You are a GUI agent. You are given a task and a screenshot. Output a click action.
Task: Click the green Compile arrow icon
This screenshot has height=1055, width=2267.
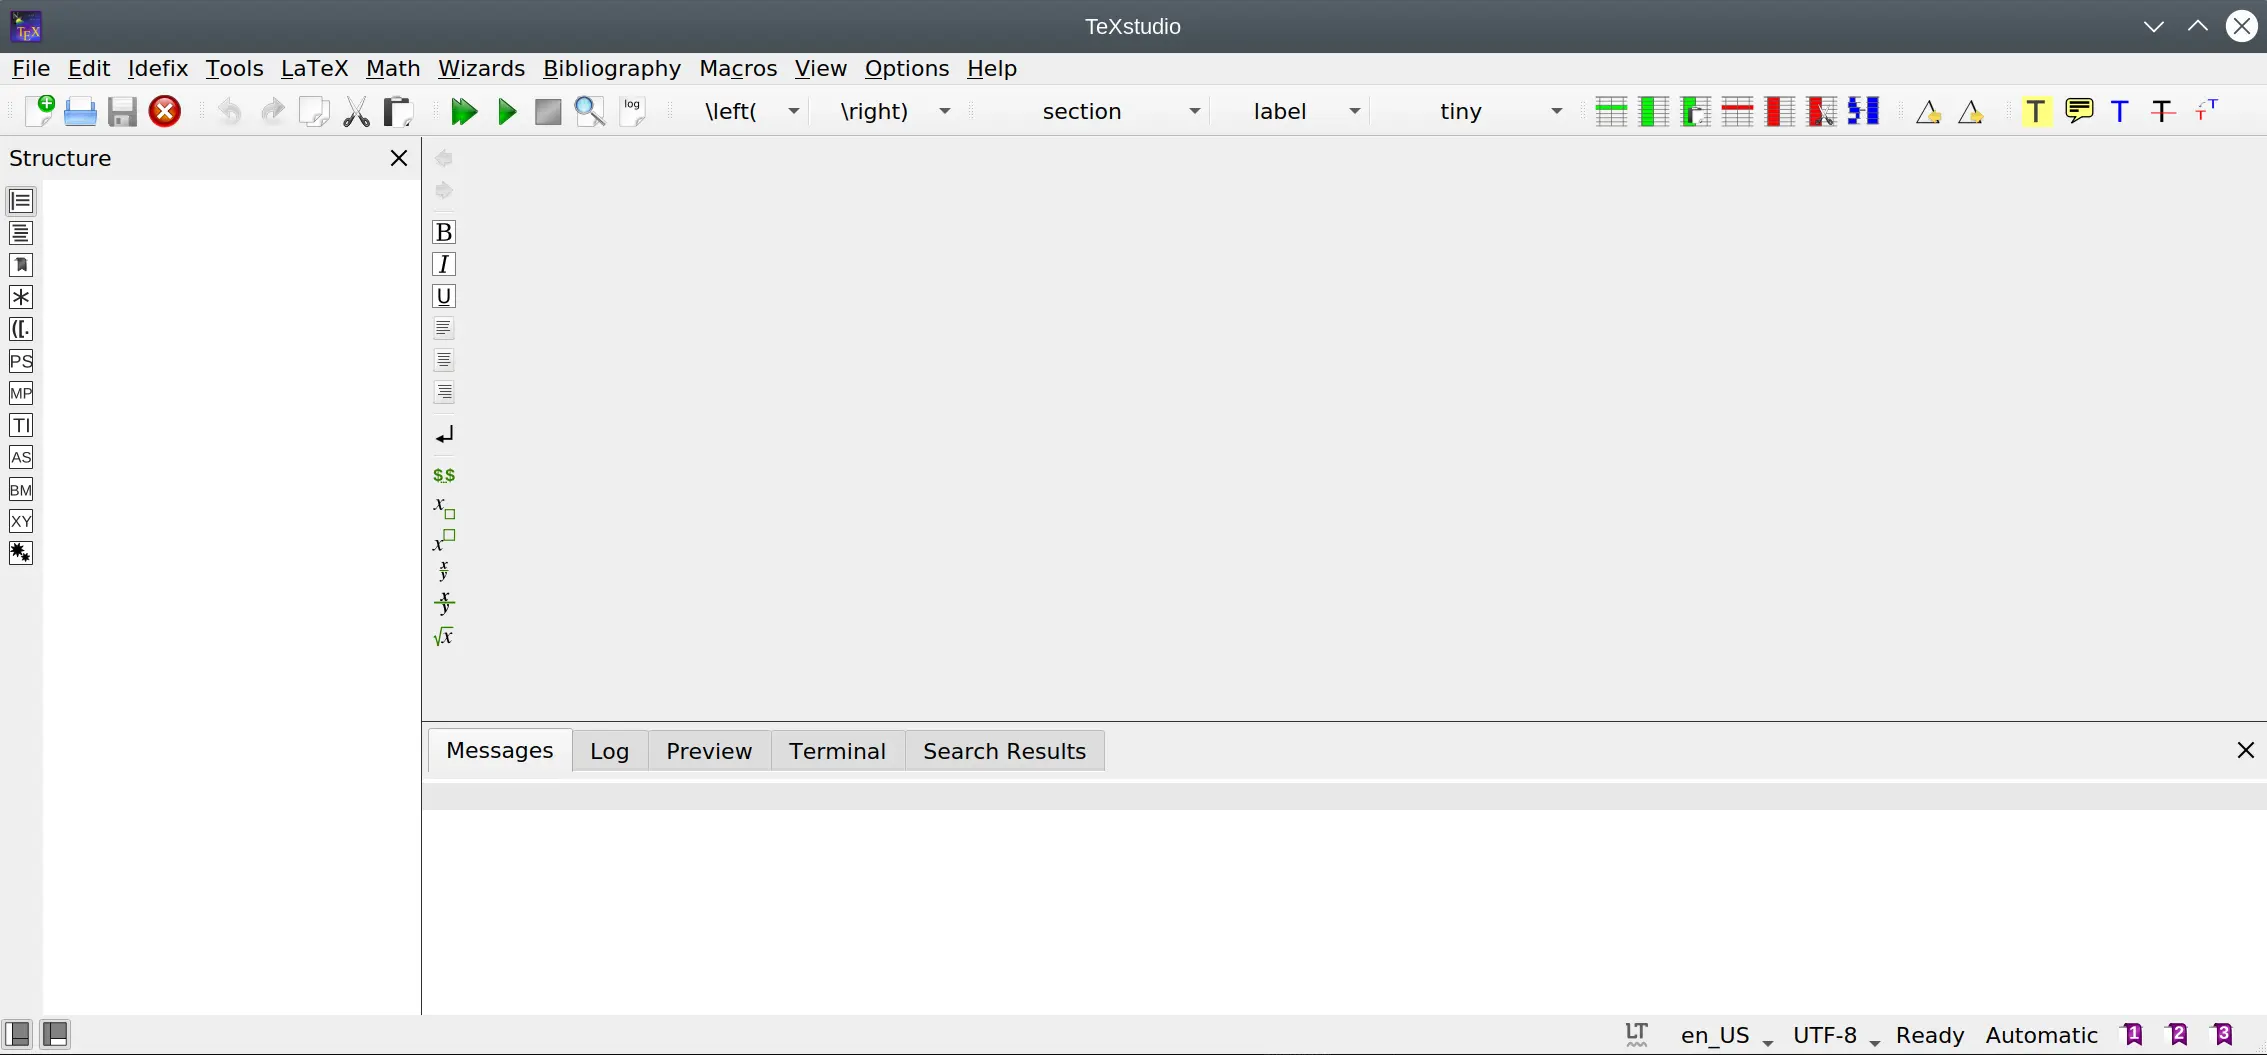click(x=507, y=111)
